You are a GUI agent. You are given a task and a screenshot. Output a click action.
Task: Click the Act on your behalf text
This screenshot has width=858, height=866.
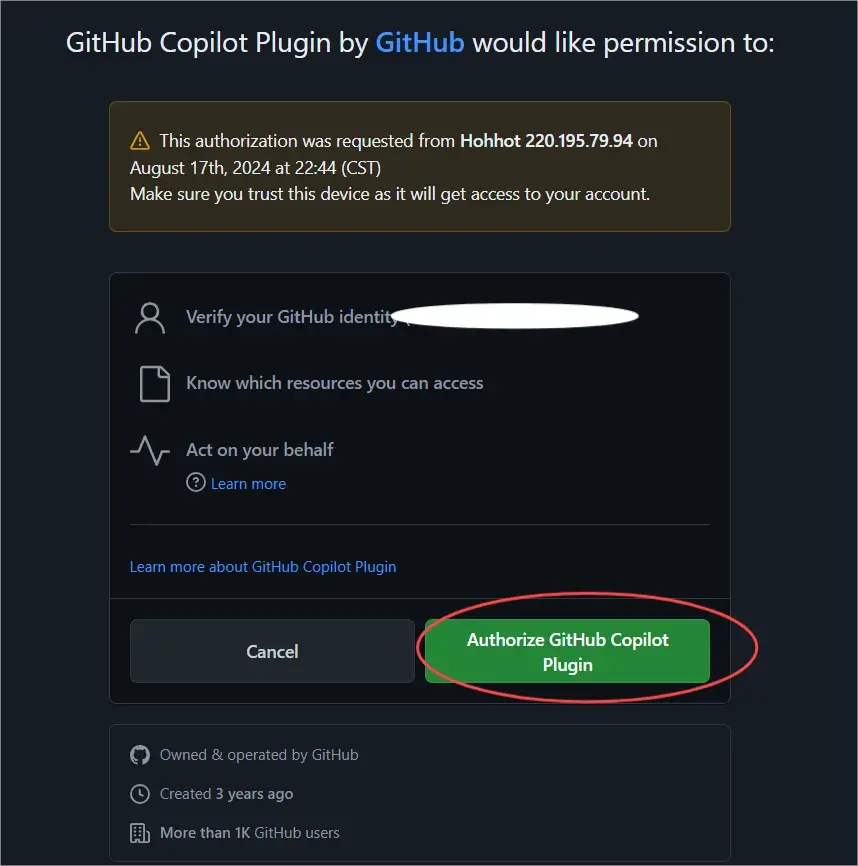(259, 450)
